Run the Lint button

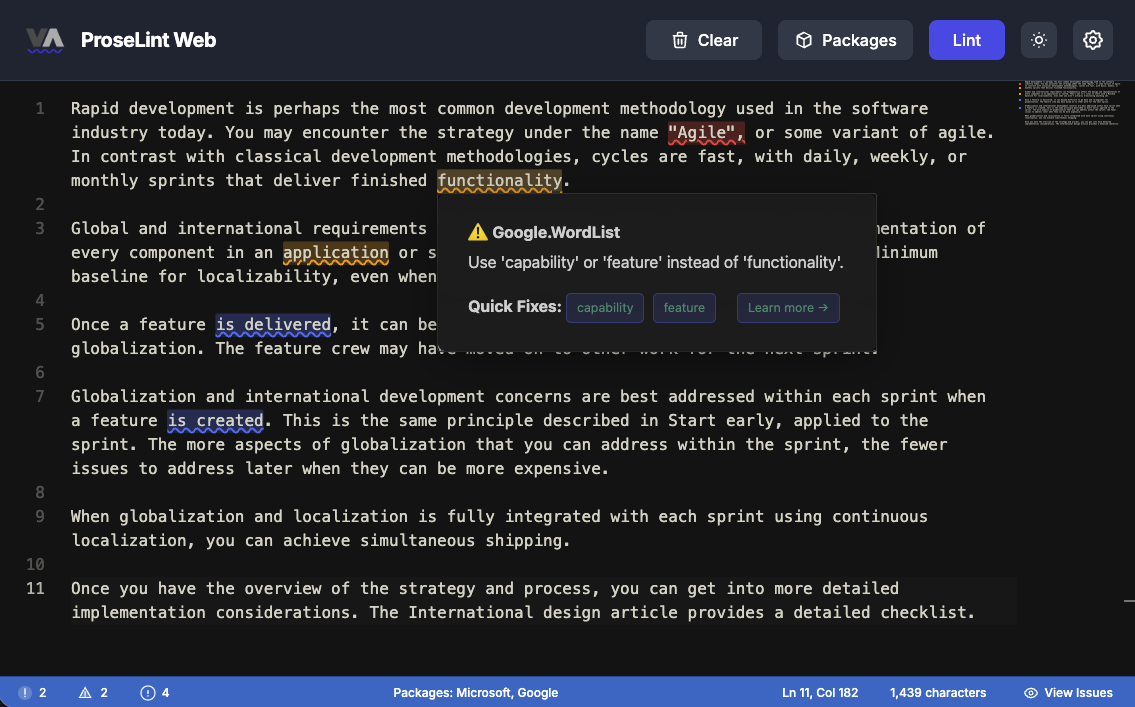pos(966,40)
